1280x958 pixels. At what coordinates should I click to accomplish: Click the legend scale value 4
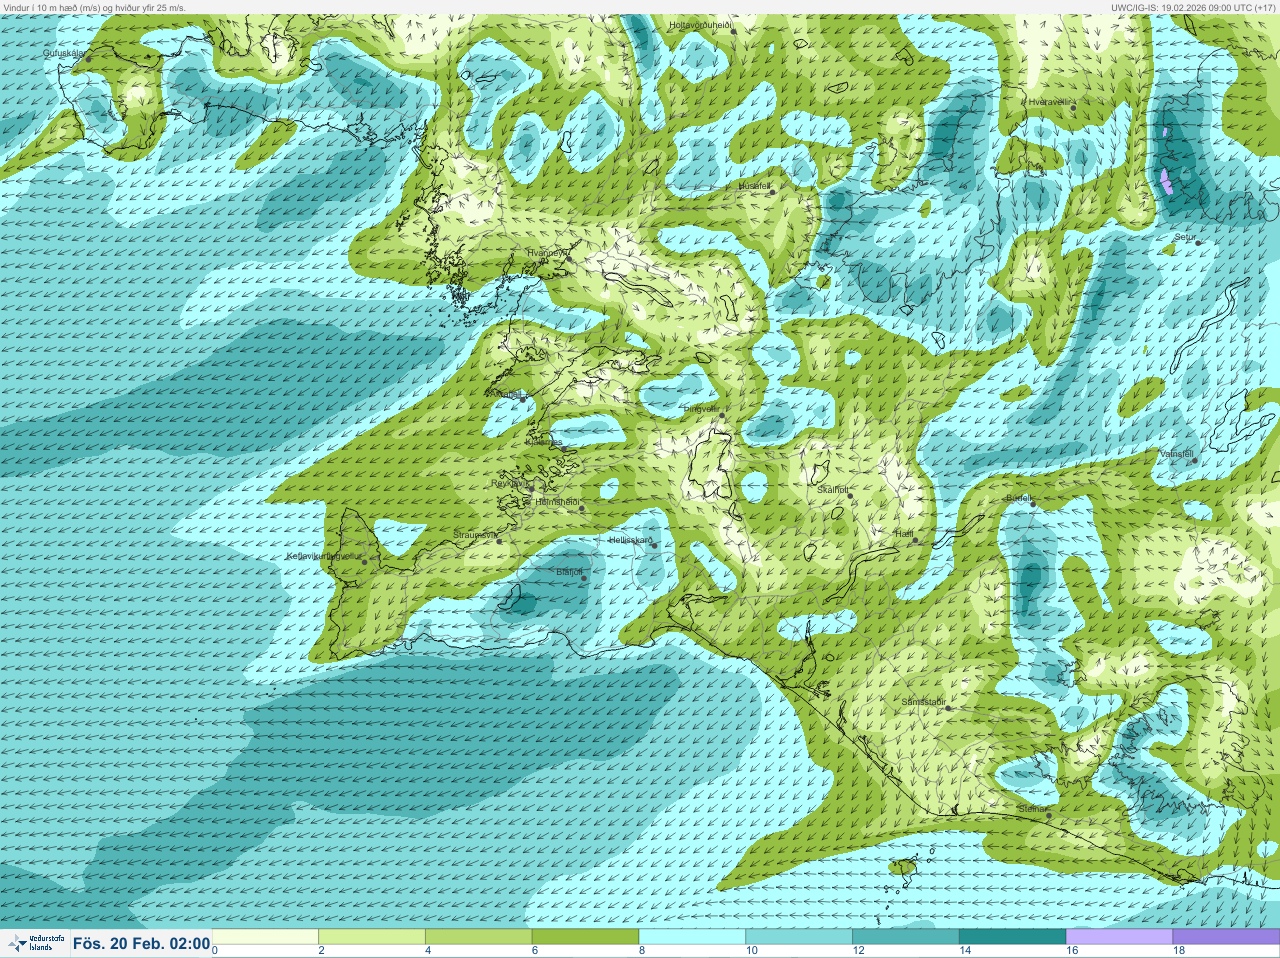pos(428,951)
